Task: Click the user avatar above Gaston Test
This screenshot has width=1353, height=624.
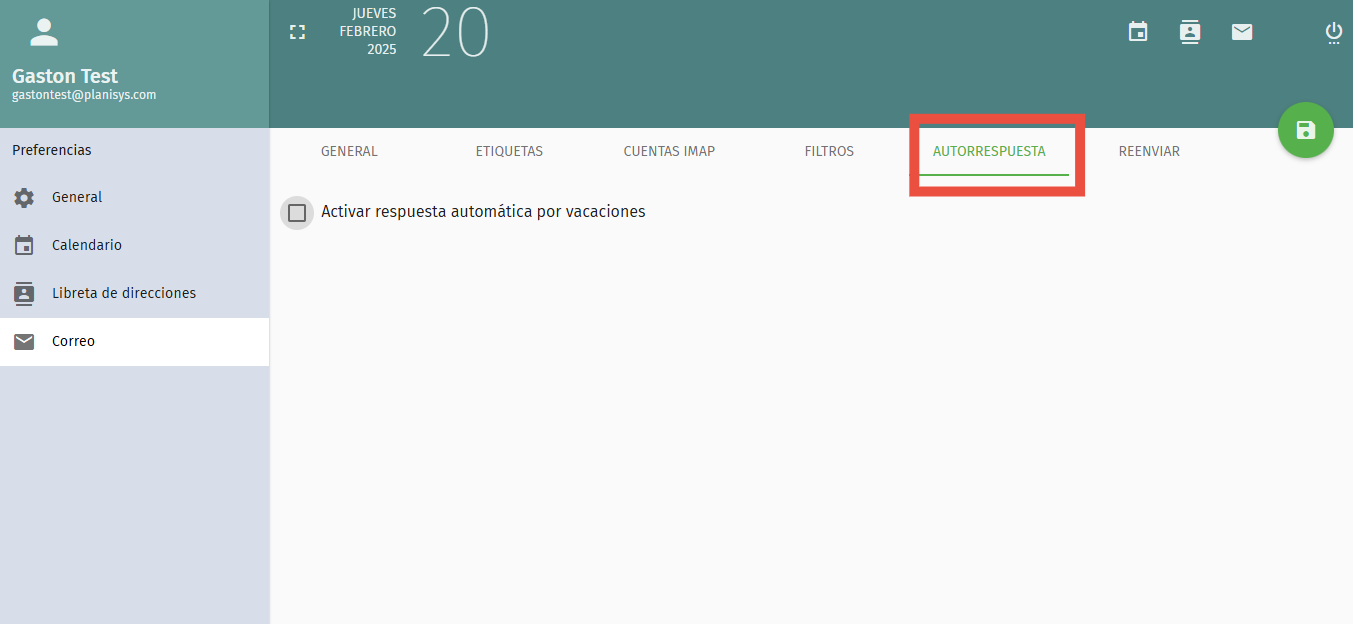Action: (x=44, y=31)
